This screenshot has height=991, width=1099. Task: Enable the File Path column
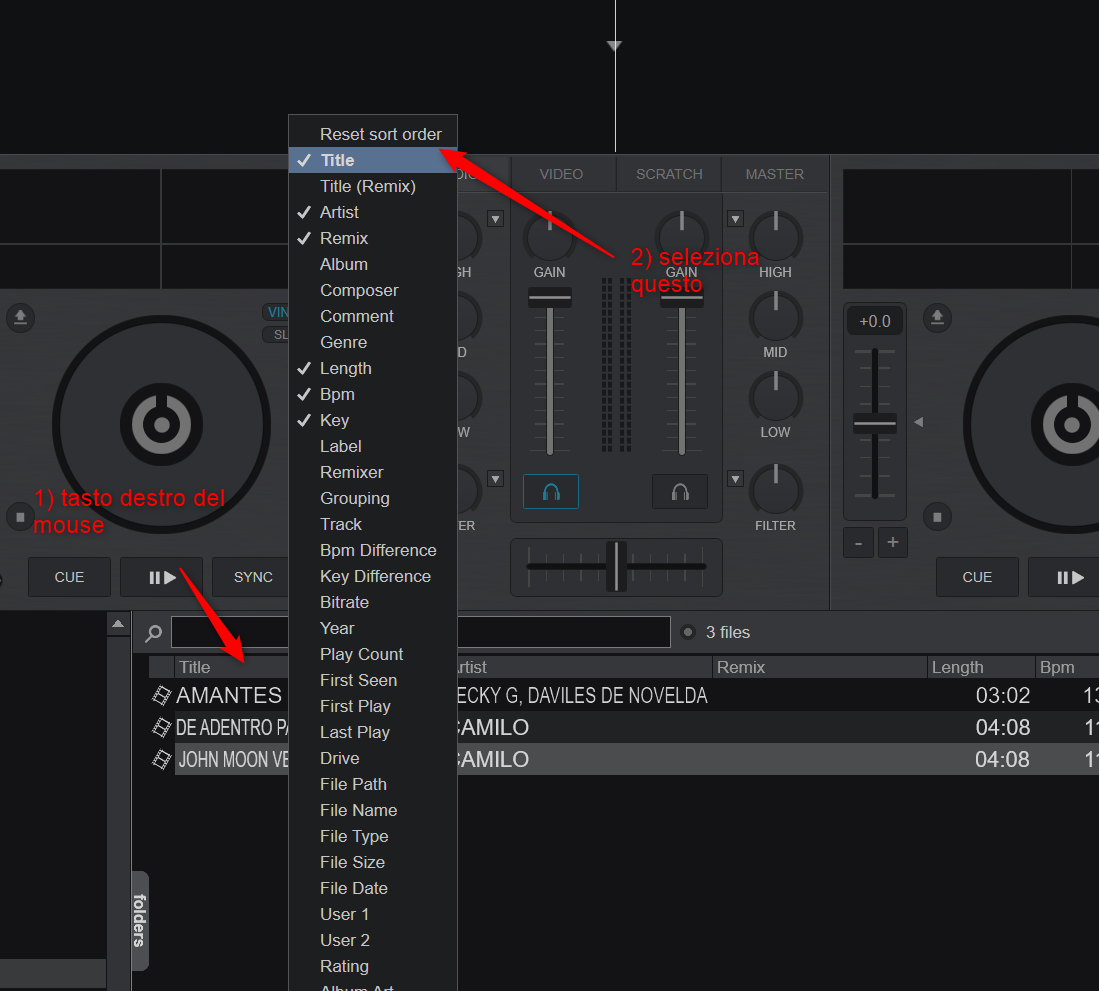pos(373,784)
